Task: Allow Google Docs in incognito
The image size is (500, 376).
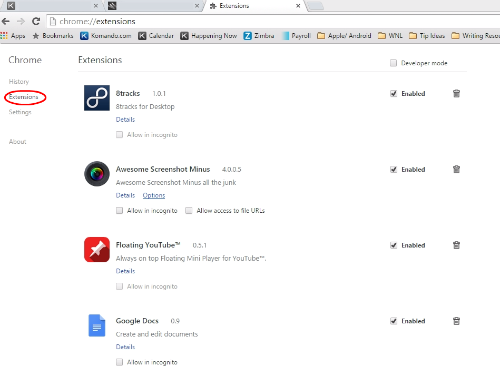Action: [119, 362]
